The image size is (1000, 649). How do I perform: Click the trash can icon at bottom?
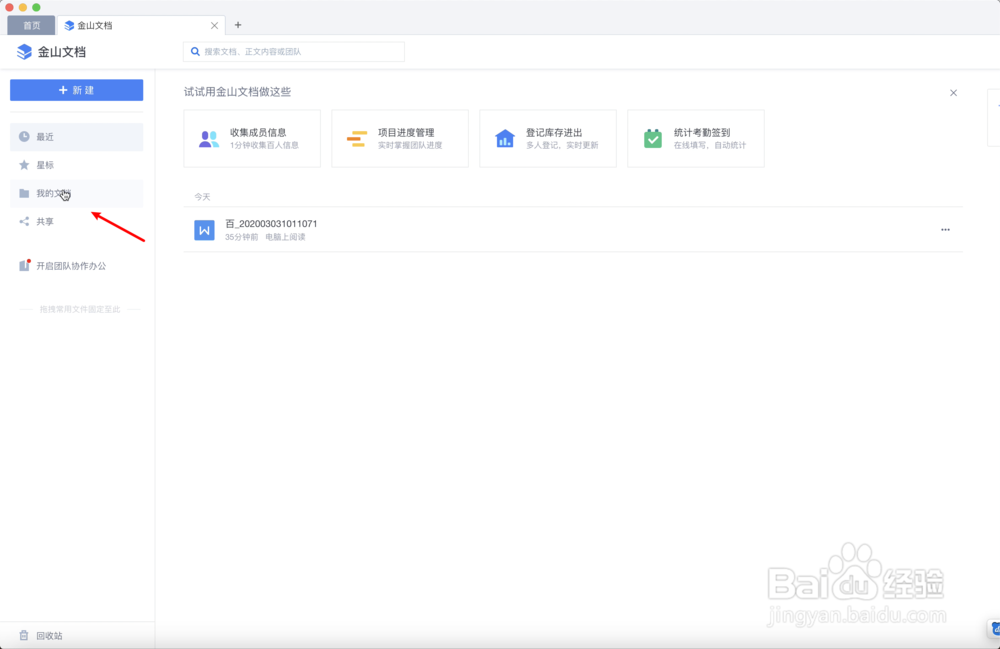click(24, 636)
